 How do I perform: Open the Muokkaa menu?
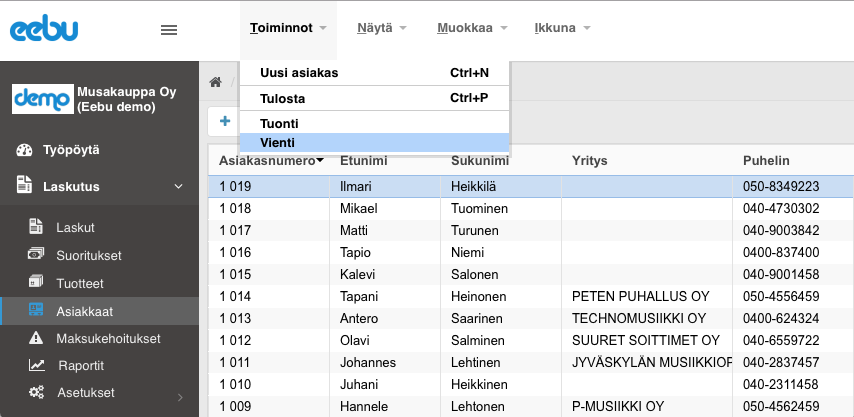472,28
